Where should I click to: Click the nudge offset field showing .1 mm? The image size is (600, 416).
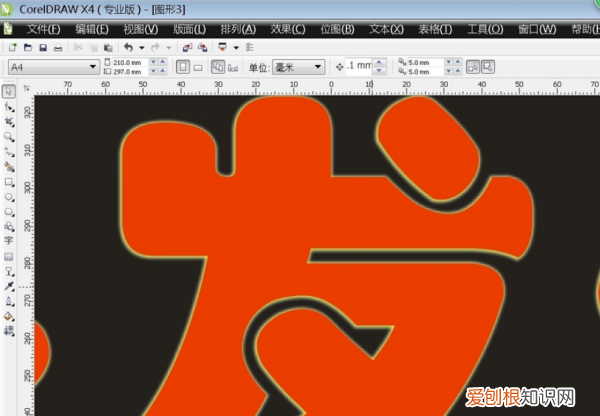tap(358, 67)
